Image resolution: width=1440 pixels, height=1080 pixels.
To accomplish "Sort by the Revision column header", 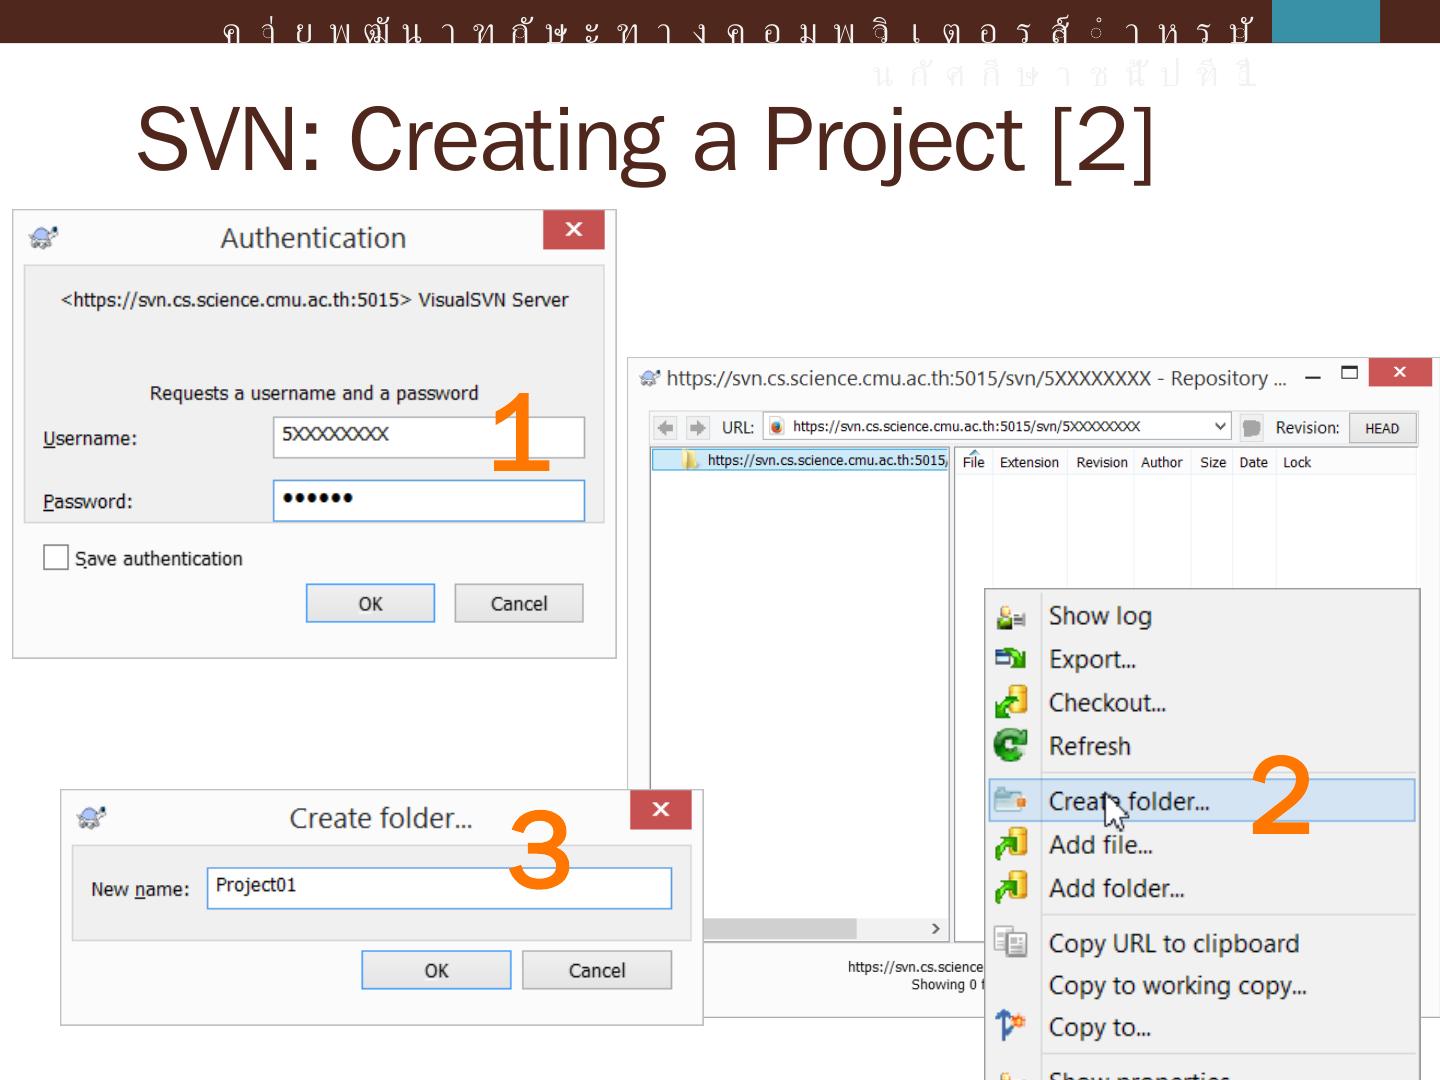I will 1101,462.
